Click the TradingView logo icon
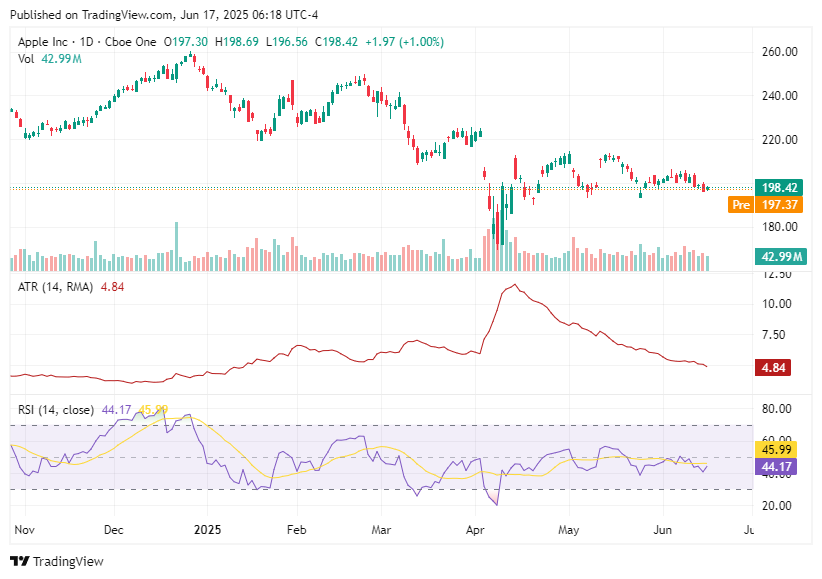 coord(19,561)
